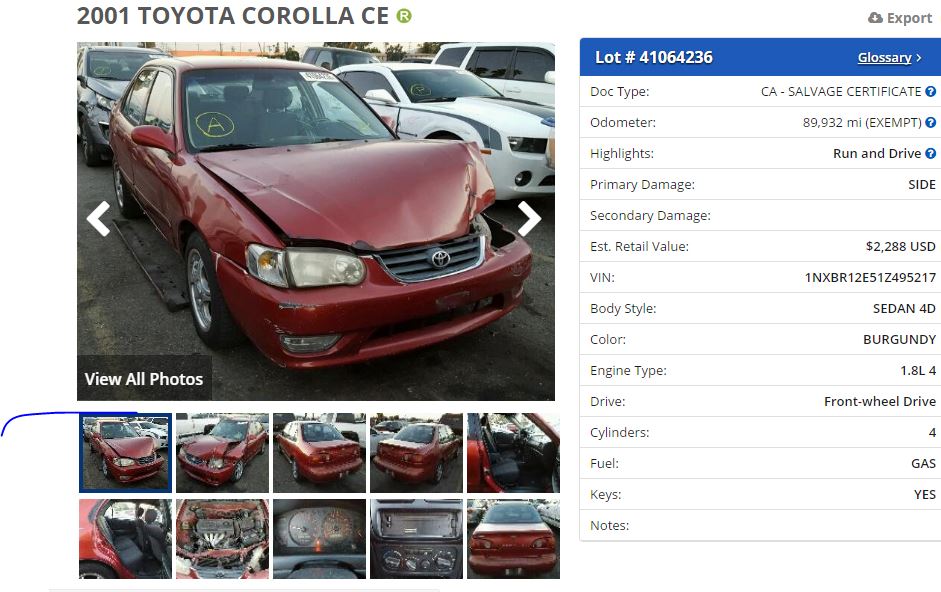Select the rear seat interior thumbnail
The image size is (941, 592).
point(125,539)
